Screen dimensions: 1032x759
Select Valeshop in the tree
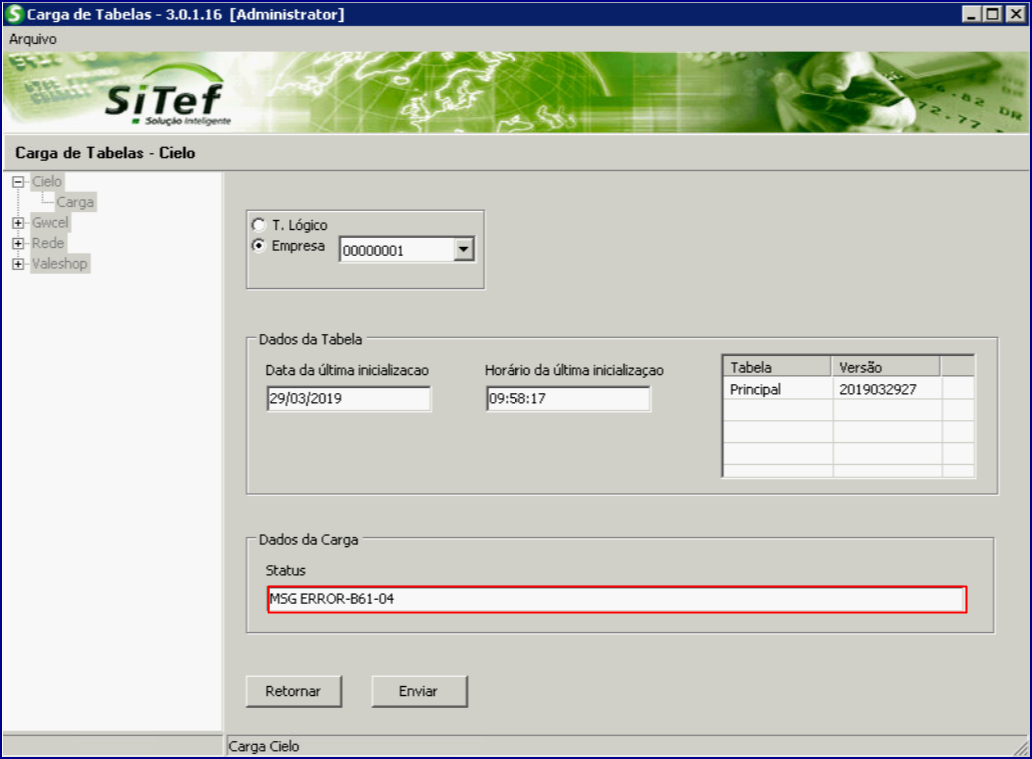[60, 264]
